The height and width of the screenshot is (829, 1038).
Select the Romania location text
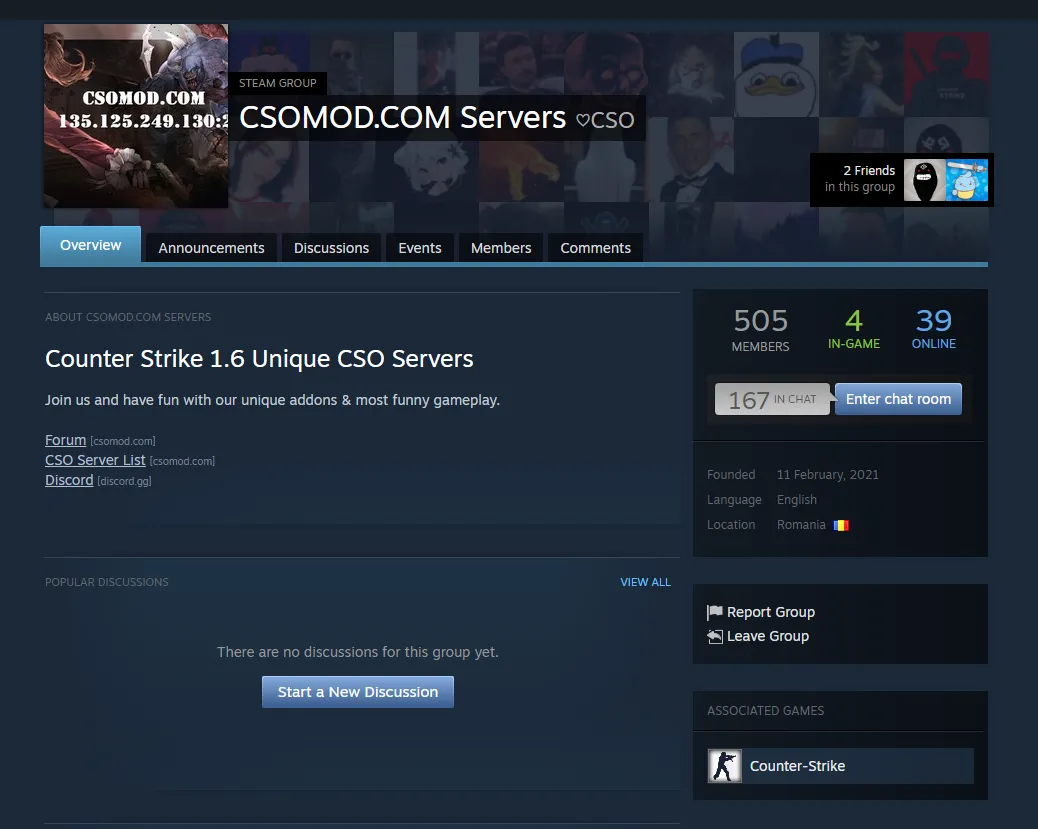[801, 525]
